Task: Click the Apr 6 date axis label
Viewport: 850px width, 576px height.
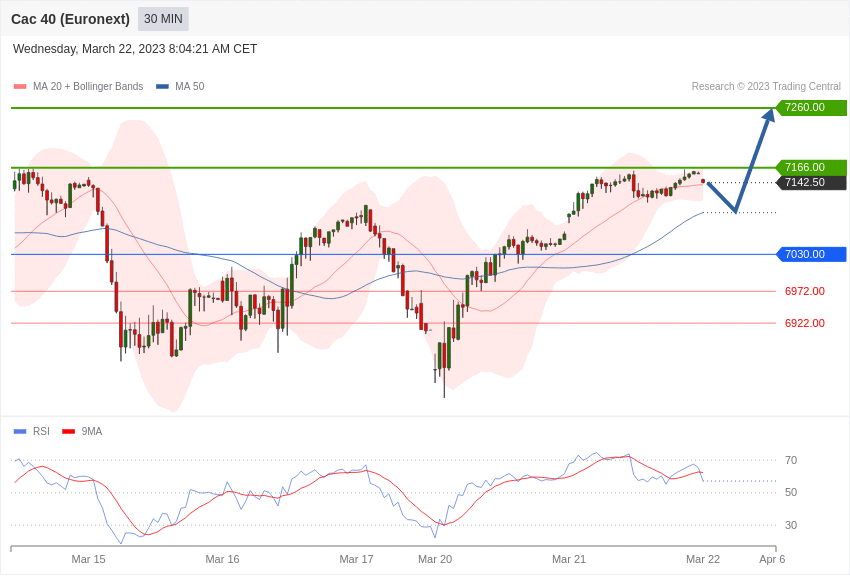Action: tap(772, 559)
